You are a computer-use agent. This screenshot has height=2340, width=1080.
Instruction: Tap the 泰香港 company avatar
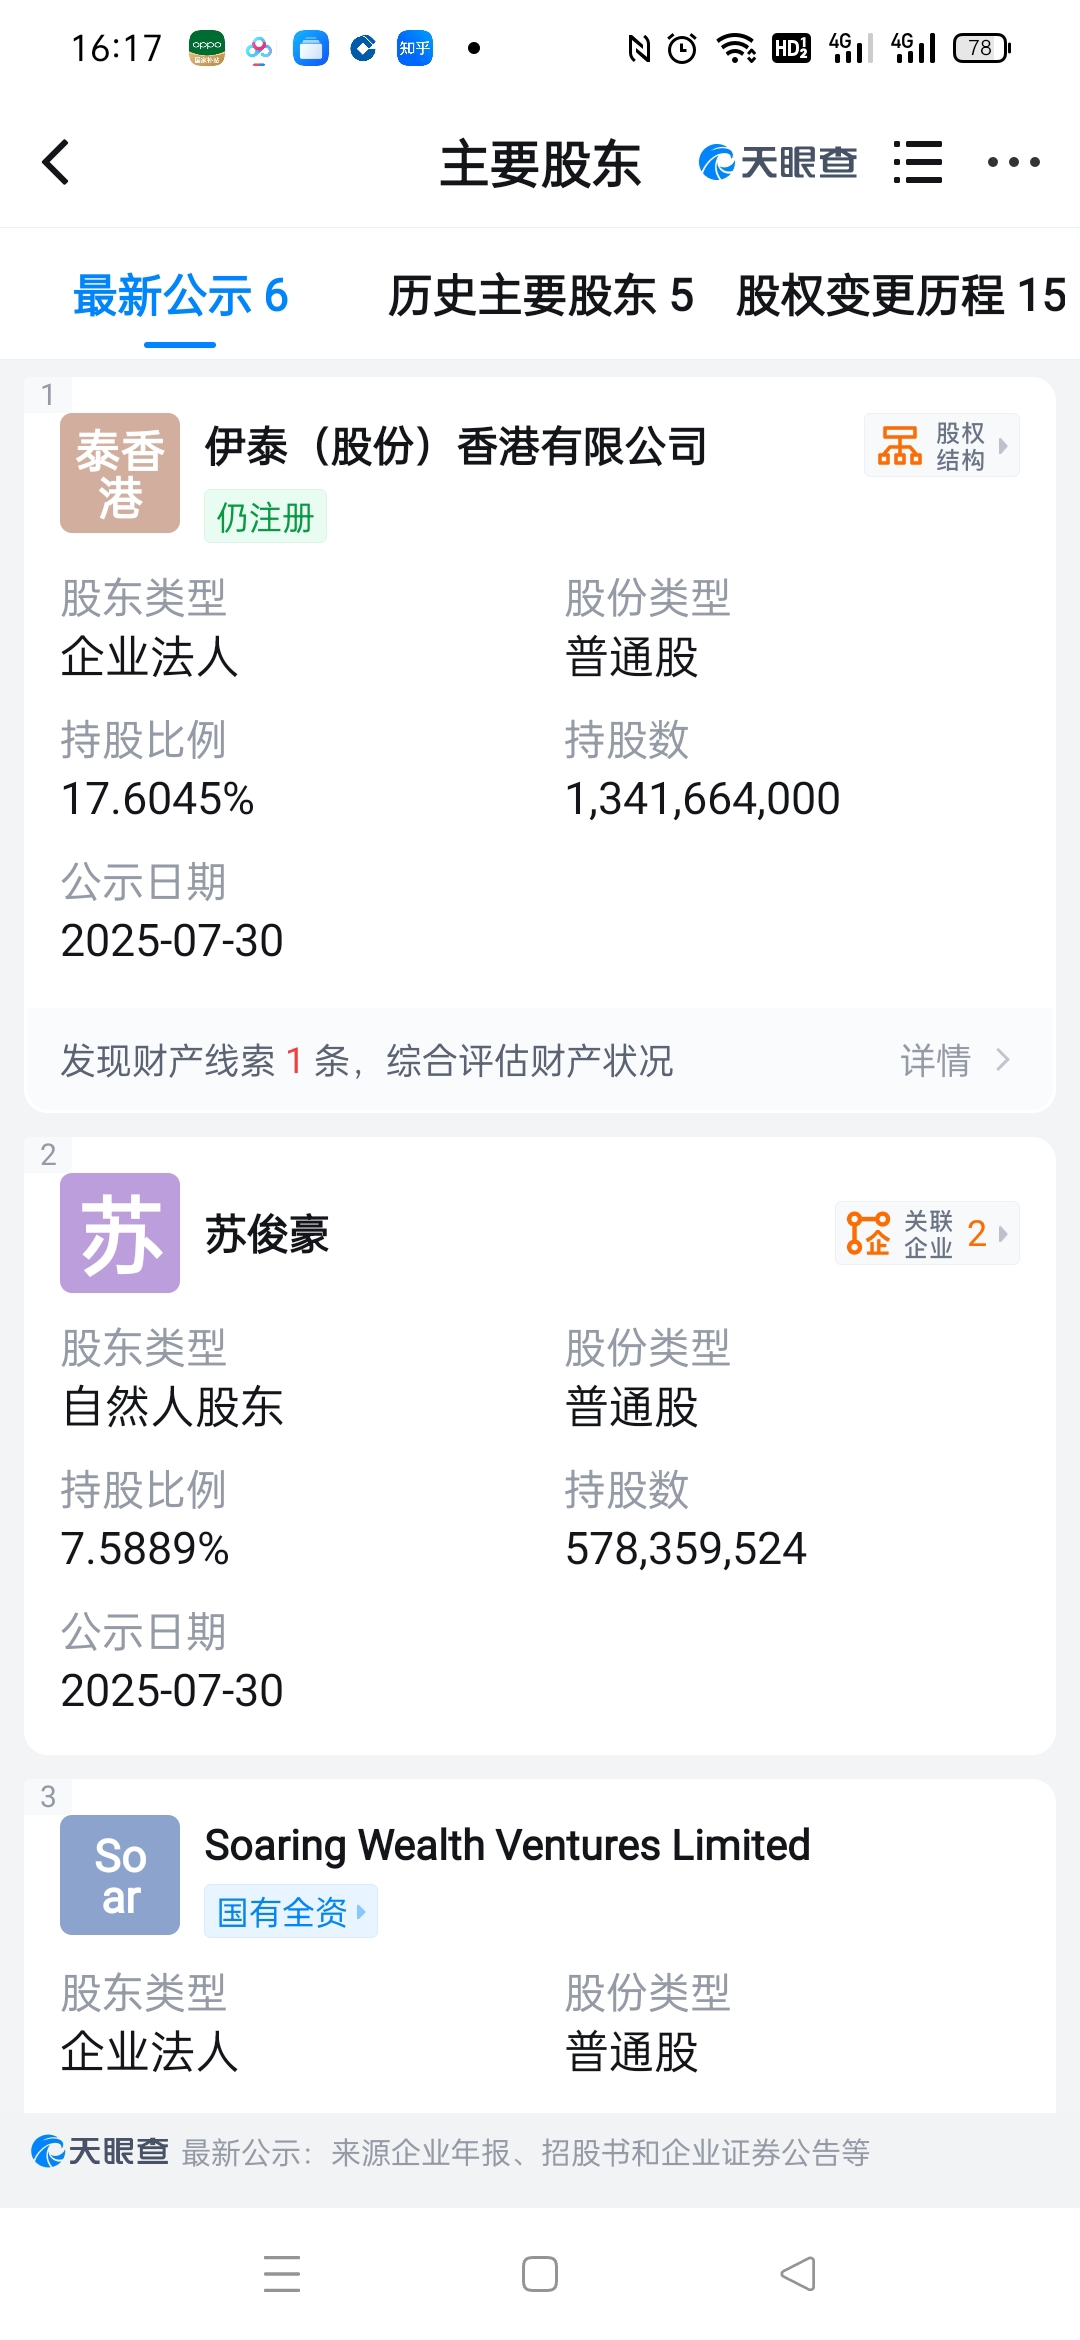click(120, 473)
